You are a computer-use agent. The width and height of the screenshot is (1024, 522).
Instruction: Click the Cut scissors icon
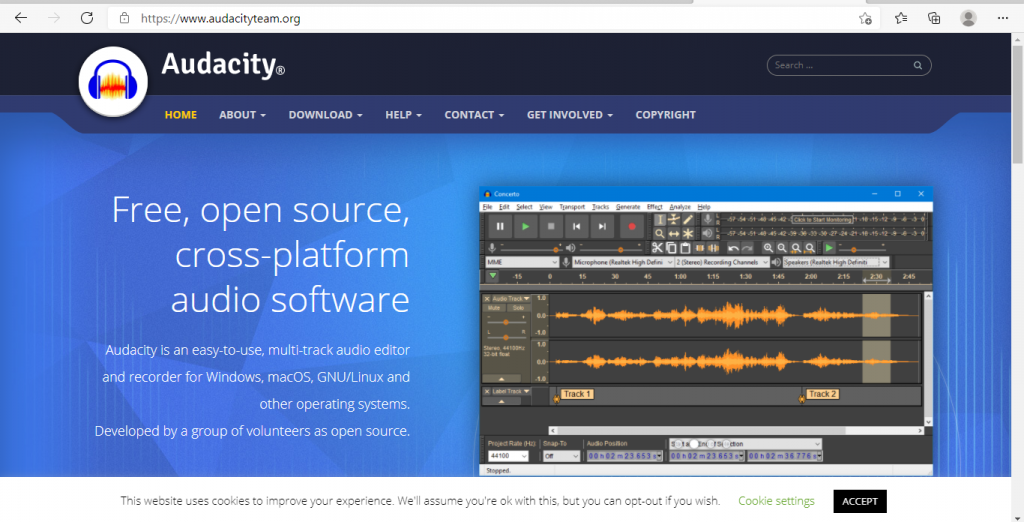tap(657, 248)
